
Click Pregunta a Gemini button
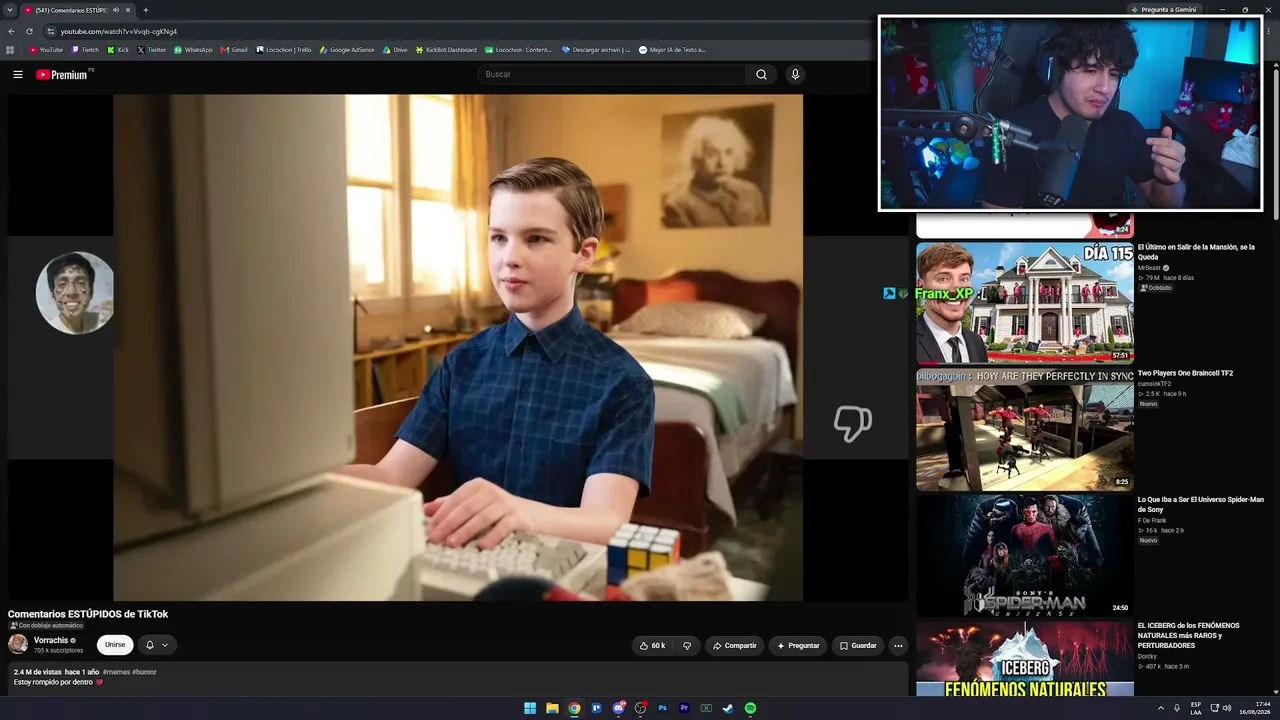1163,9
